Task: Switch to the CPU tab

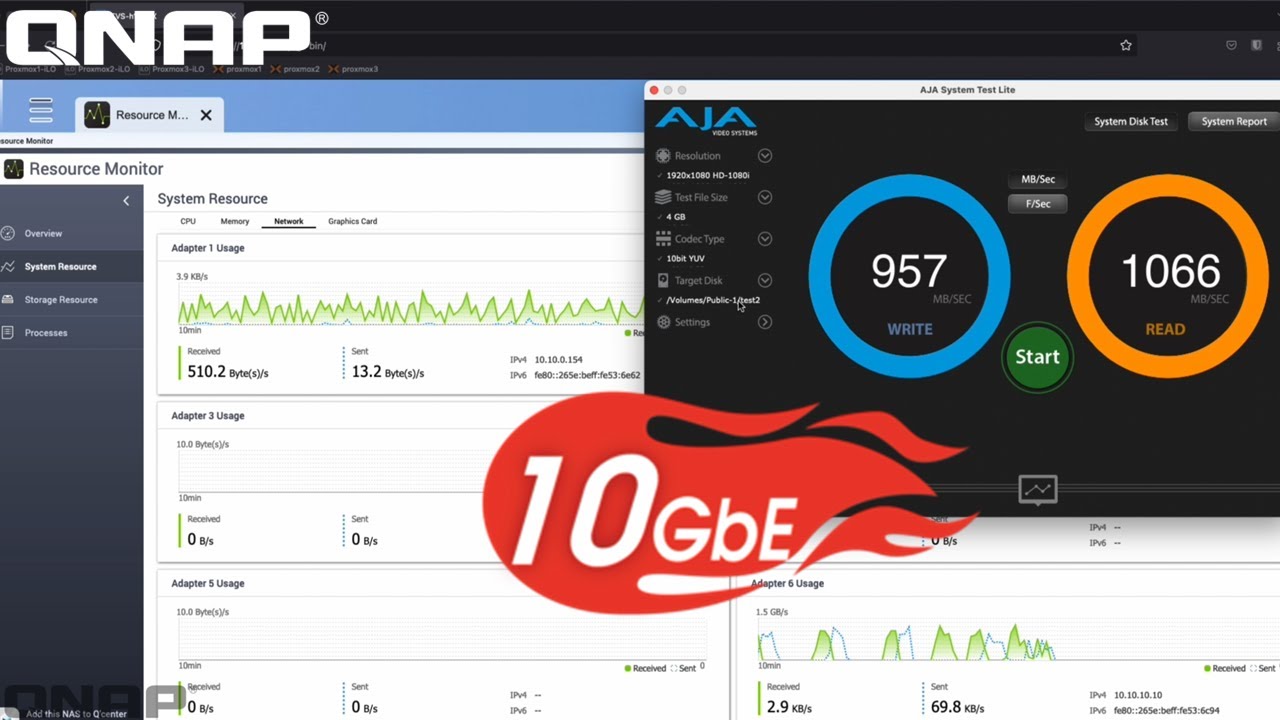Action: 188,221
